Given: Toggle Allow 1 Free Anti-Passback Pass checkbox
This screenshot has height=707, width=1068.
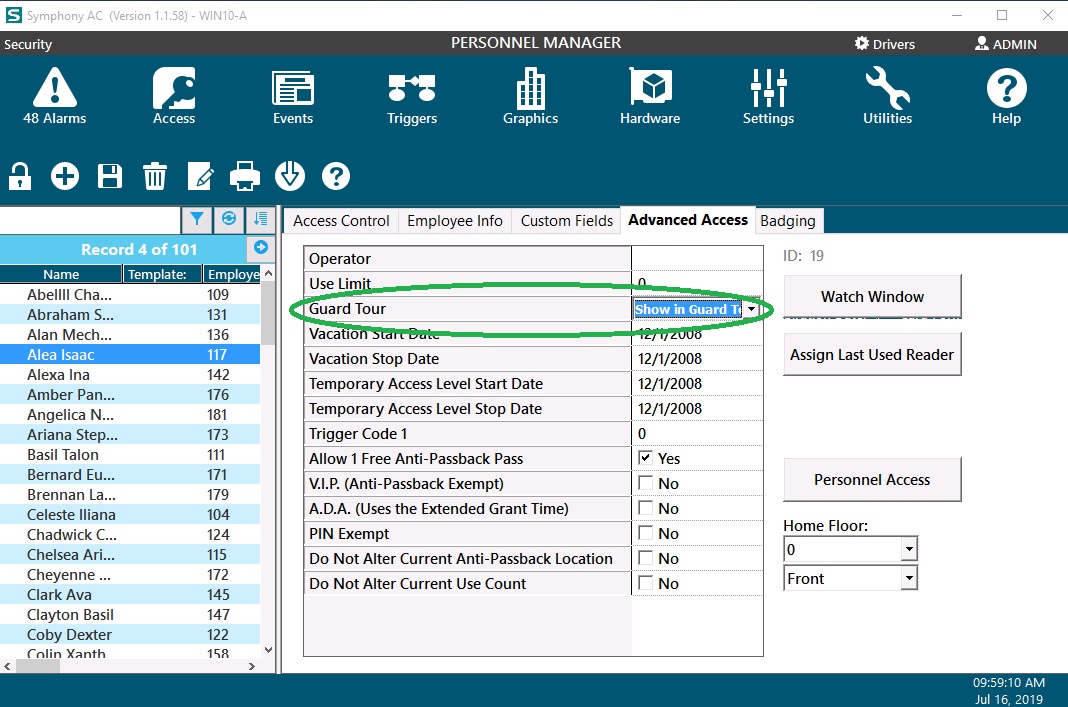Looking at the screenshot, I should click(x=645, y=458).
